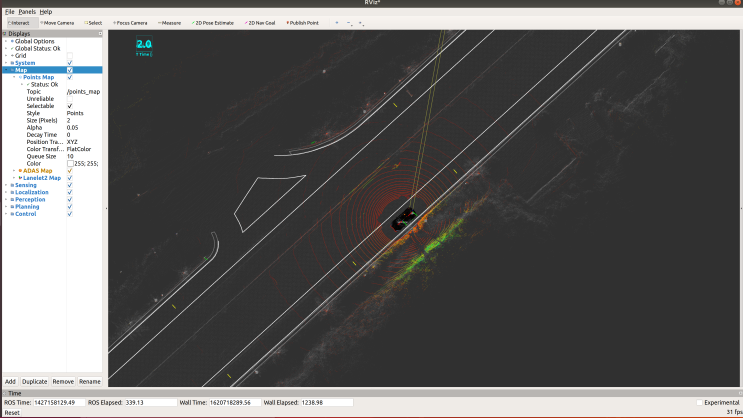
Task: Activate the 2D Pose Estimate tool
Action: 213,23
